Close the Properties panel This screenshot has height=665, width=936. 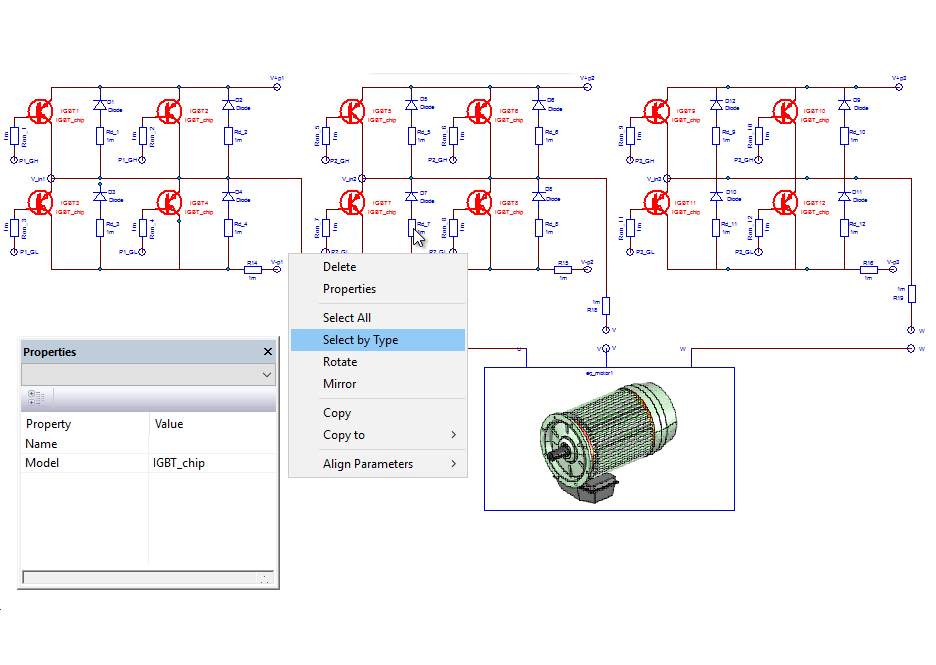267,352
